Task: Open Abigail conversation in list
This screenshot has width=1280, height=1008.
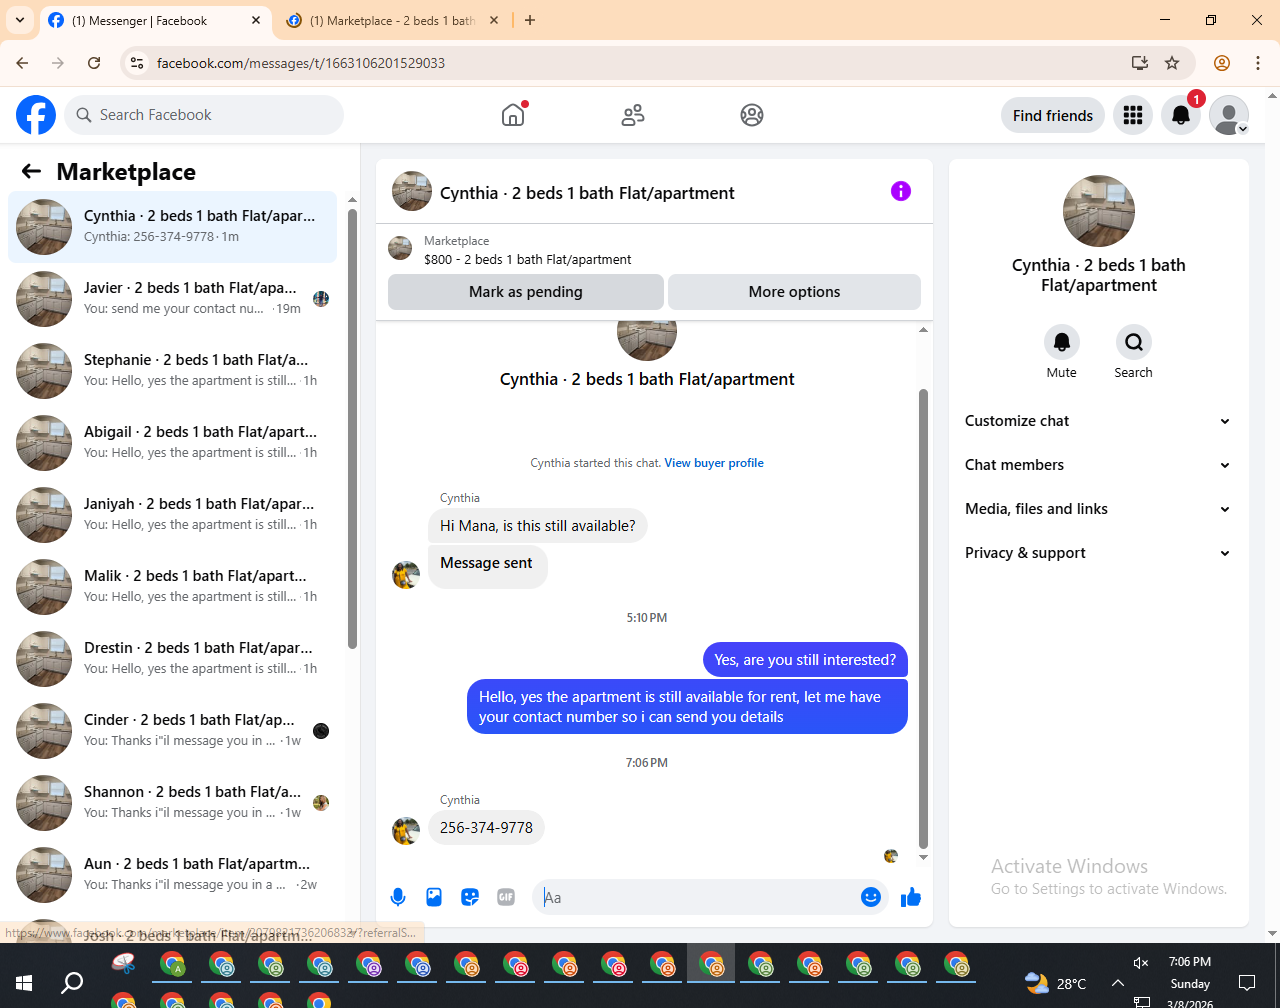Action: tap(173, 442)
